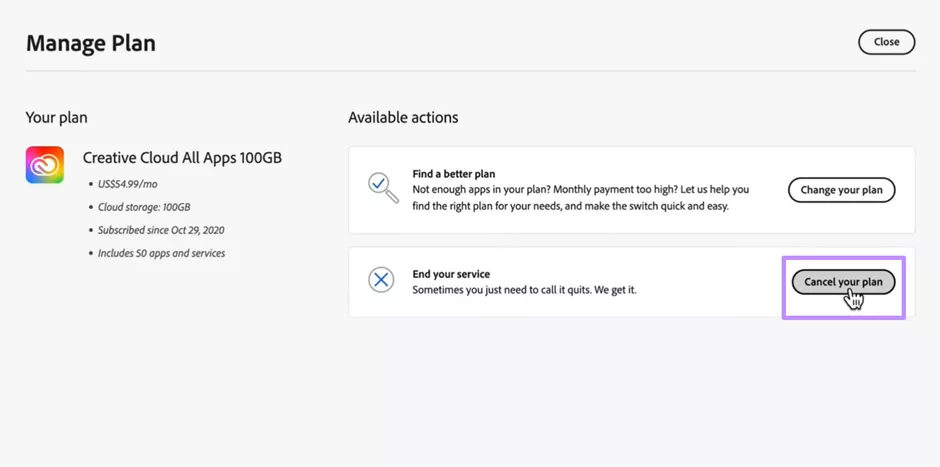The height and width of the screenshot is (467, 940).
Task: Click the Cloud storage: 100GB detail
Action: point(144,207)
